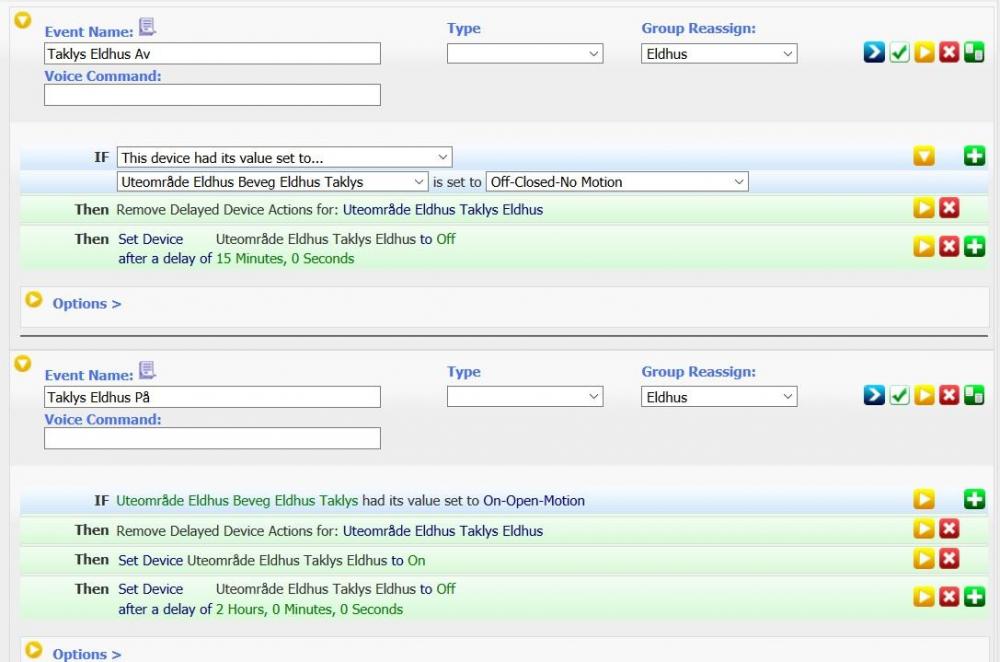Open Group Reassign dropdown for Taklys Eldhus Av
This screenshot has height=662, width=1000.
(x=719, y=54)
